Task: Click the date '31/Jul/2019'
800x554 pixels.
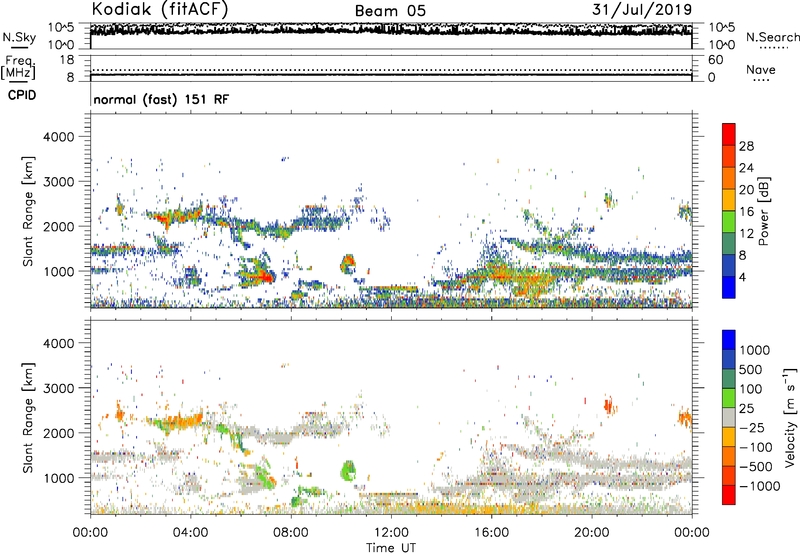Action: tap(642, 9)
